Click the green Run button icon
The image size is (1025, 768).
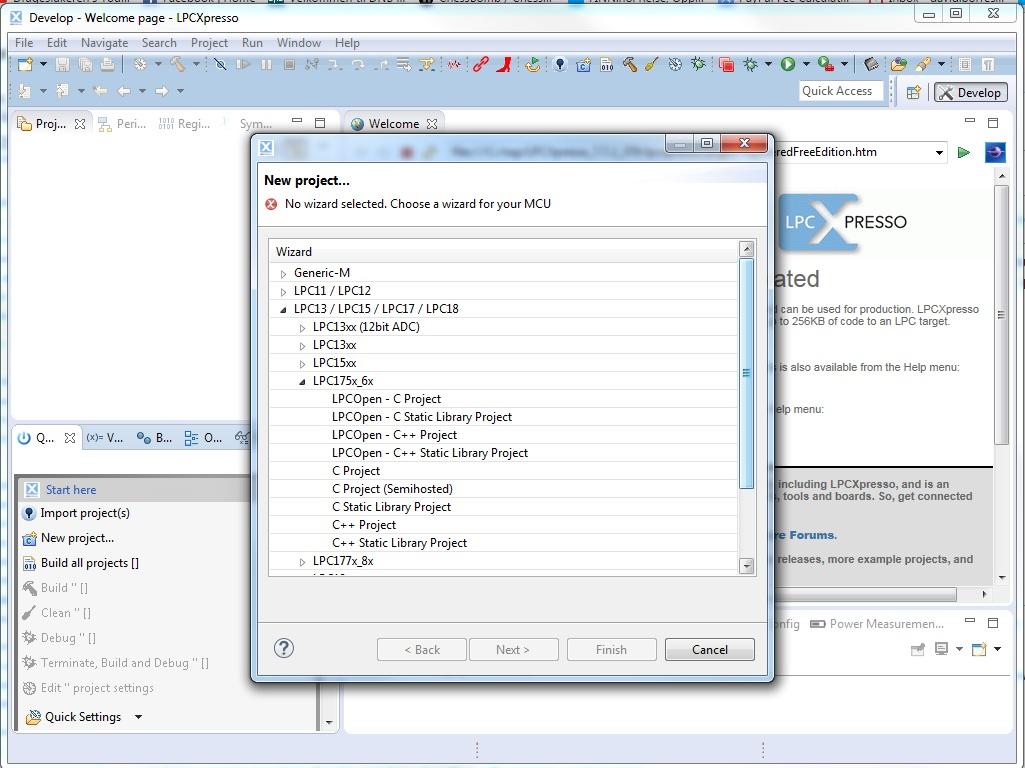pos(788,64)
